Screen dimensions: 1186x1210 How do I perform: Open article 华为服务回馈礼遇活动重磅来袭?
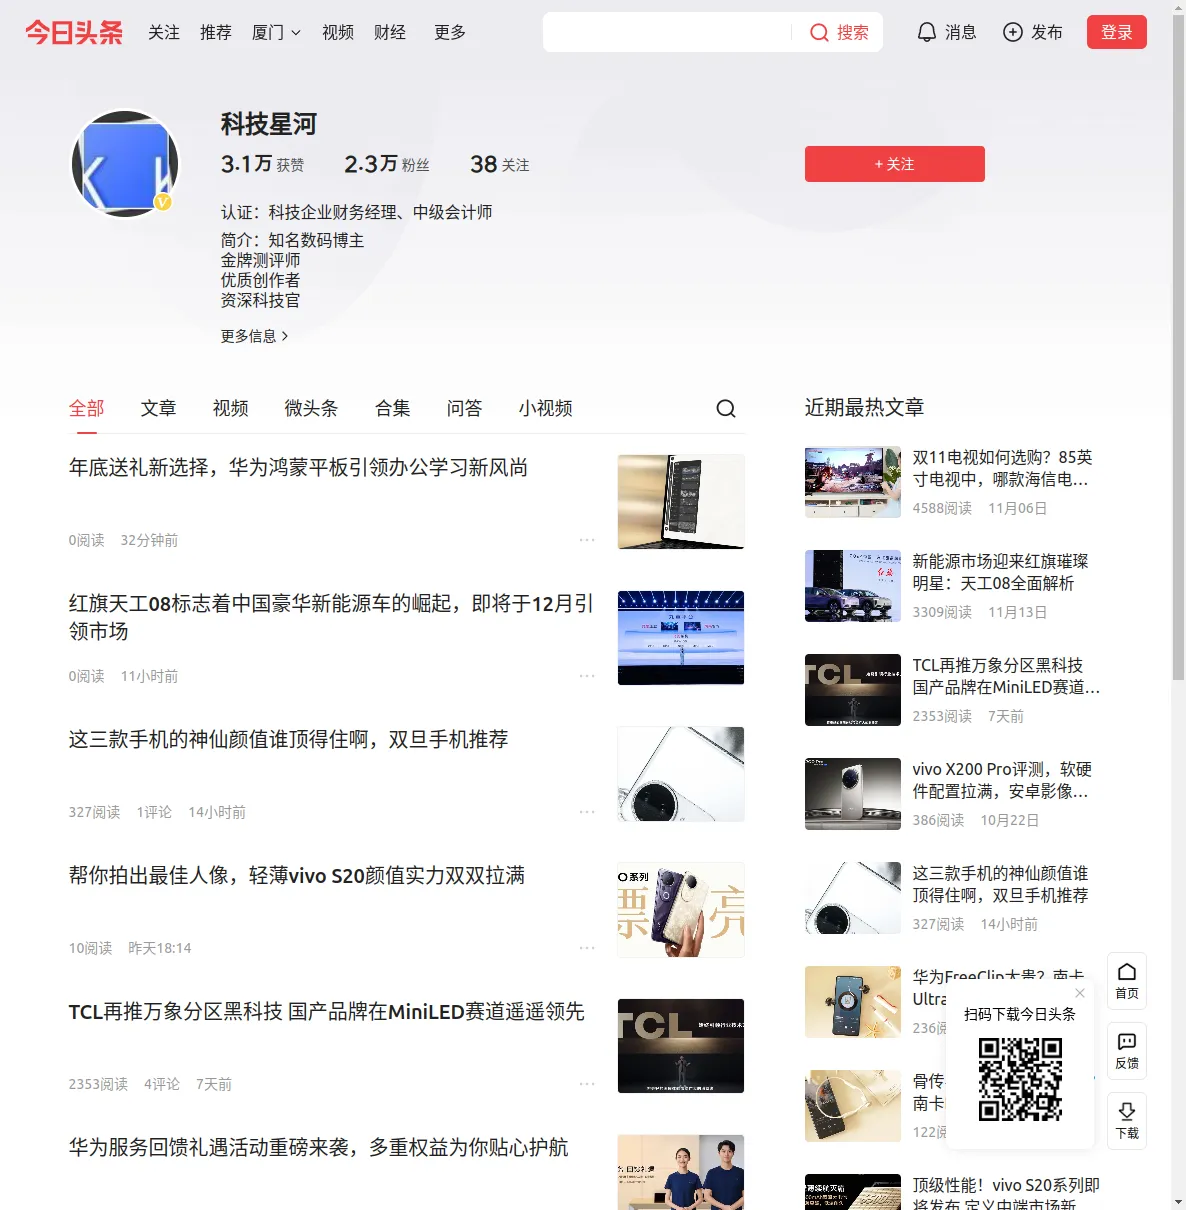[x=318, y=1147]
